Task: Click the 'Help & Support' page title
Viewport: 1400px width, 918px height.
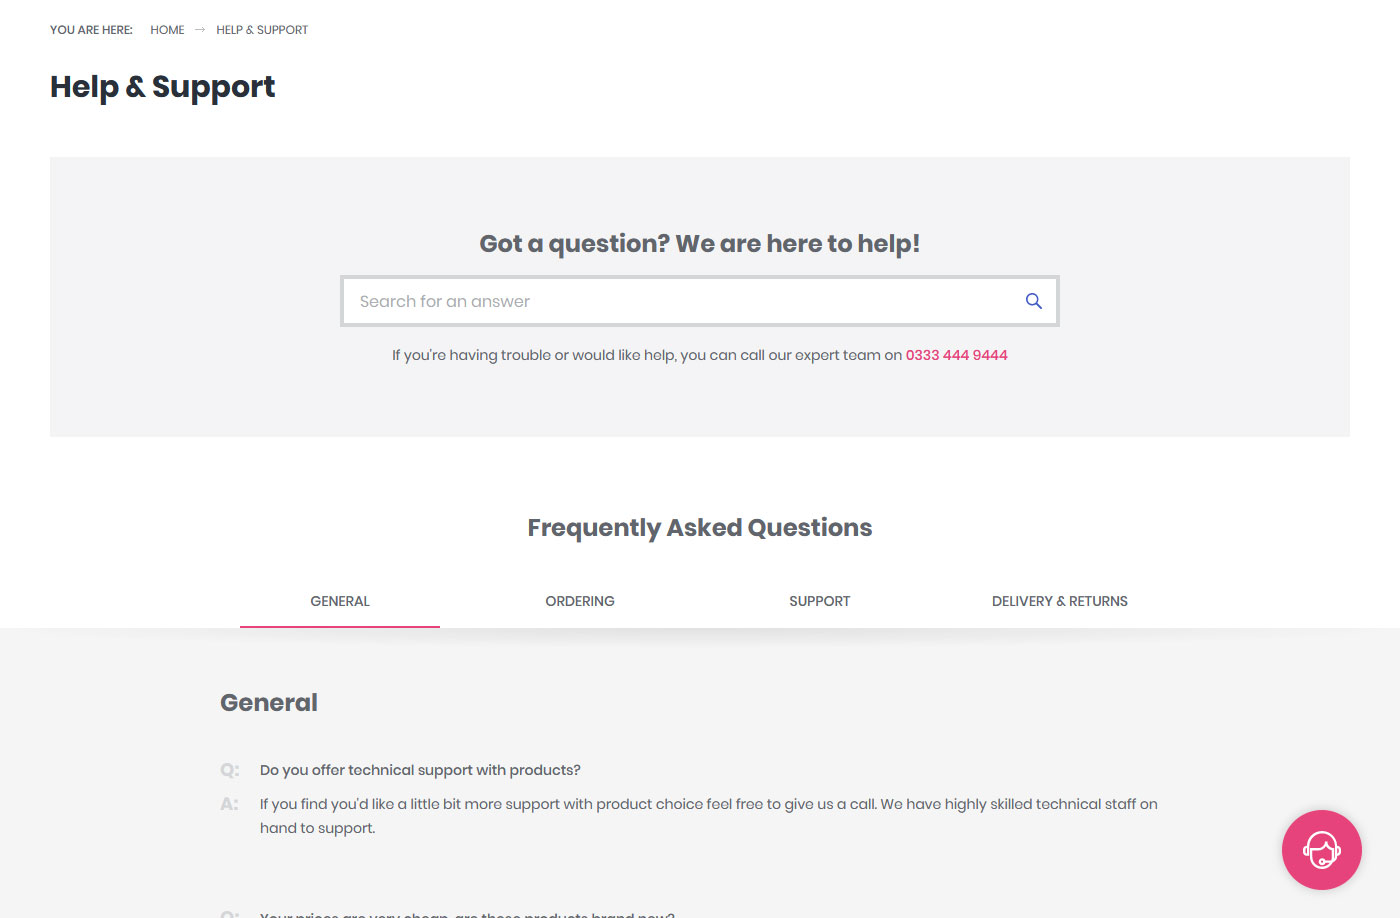Action: pos(163,87)
